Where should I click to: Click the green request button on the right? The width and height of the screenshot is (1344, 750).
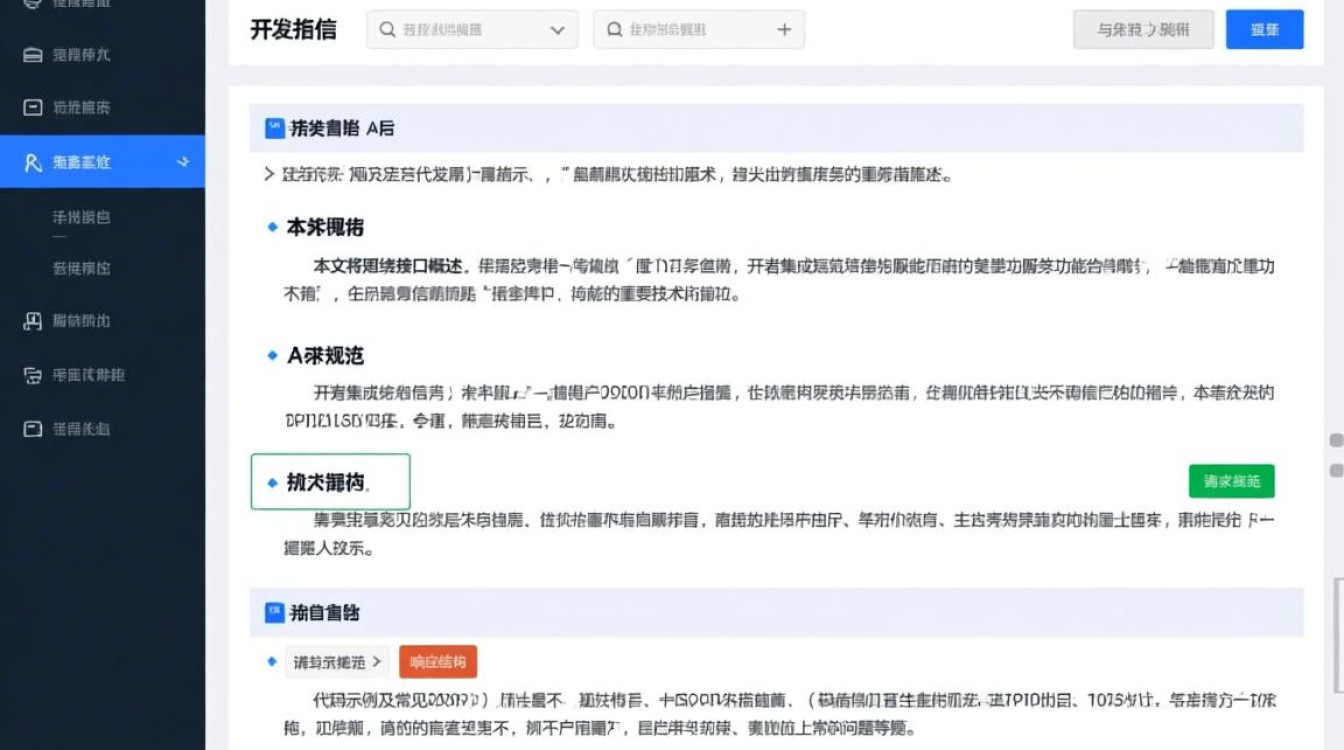click(x=1231, y=481)
